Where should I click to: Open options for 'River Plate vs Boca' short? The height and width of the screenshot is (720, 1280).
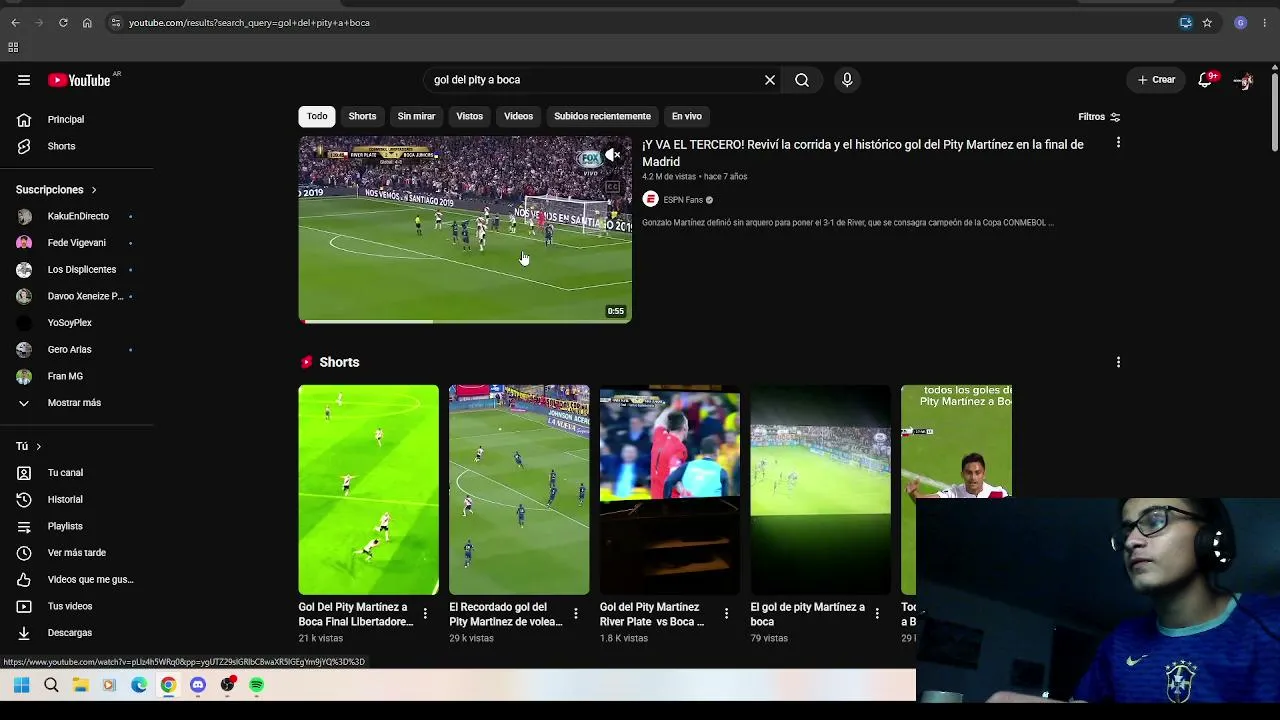(726, 613)
